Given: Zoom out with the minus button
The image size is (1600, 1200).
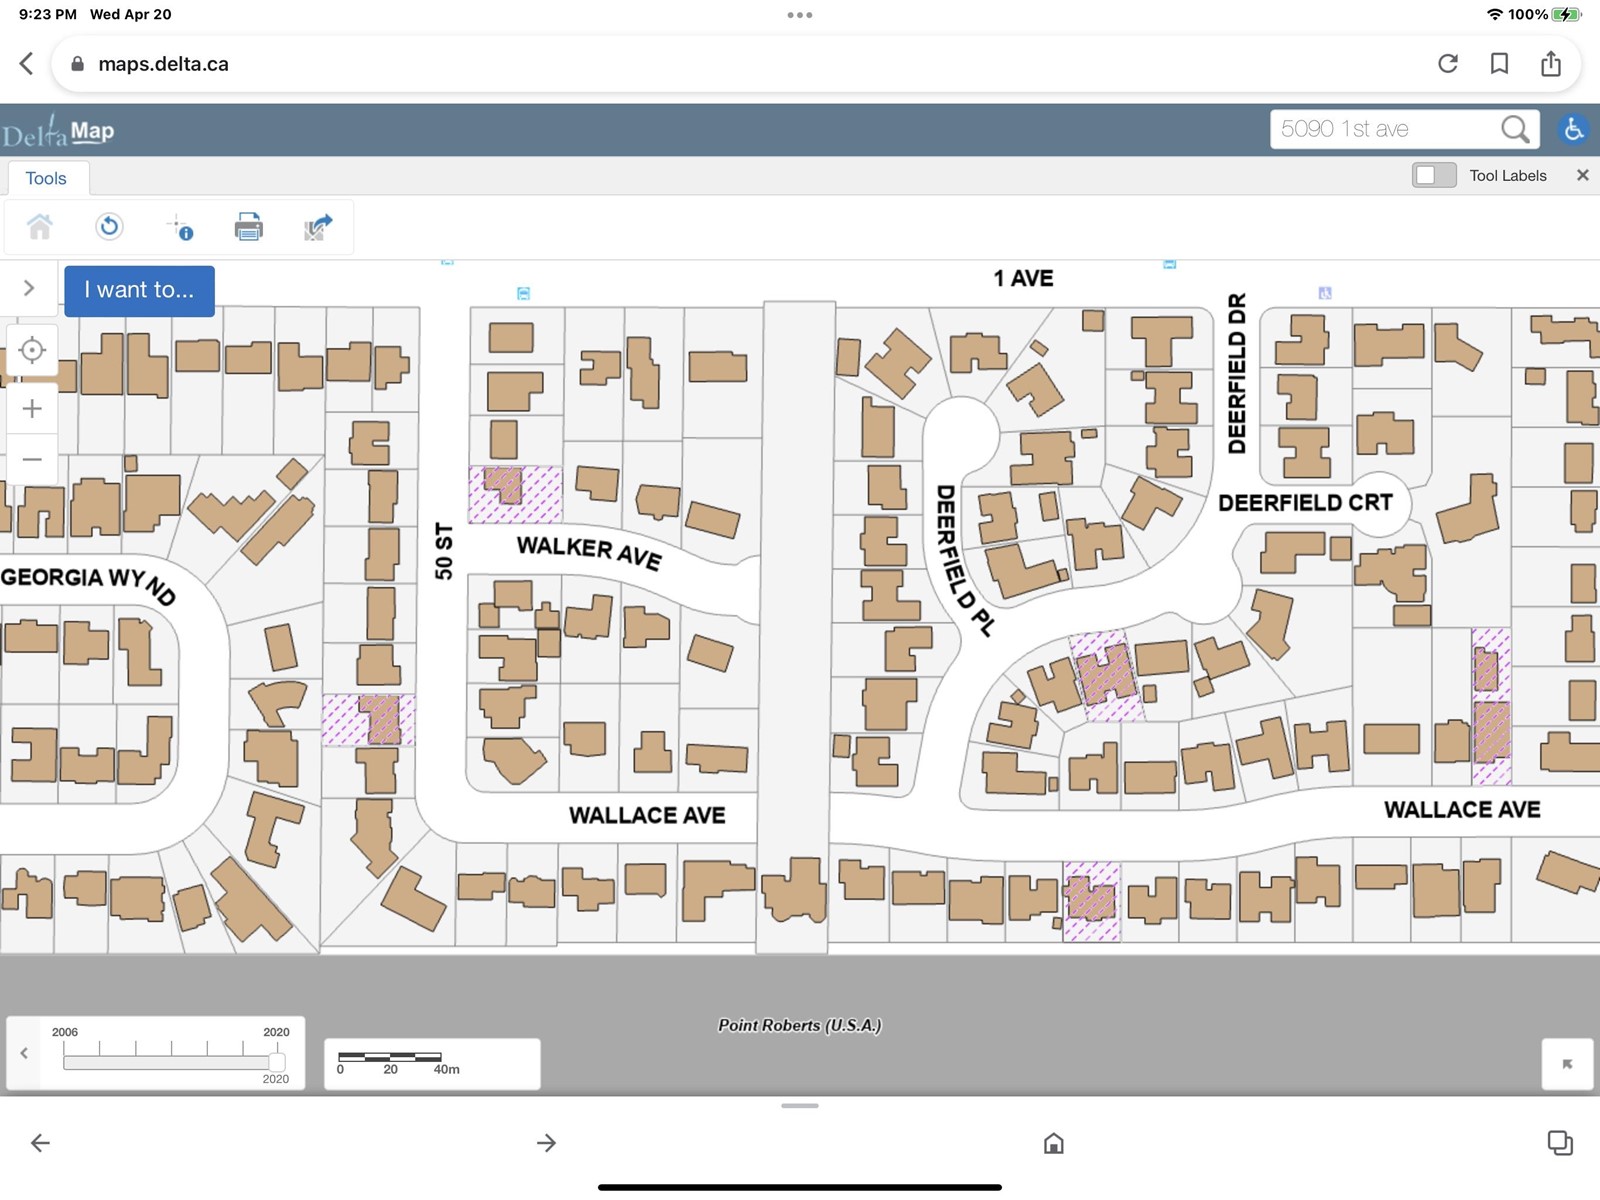Looking at the screenshot, I should click(x=32, y=460).
